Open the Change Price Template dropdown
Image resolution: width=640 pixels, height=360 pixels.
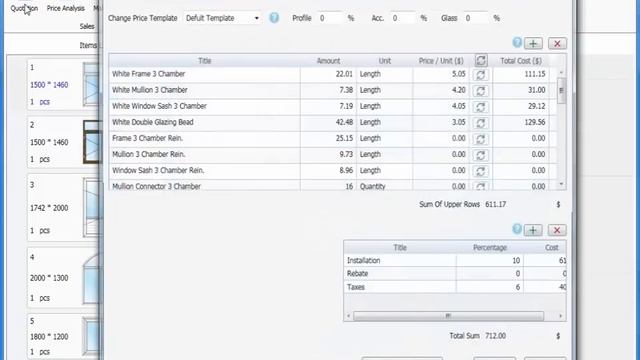[x=222, y=18]
